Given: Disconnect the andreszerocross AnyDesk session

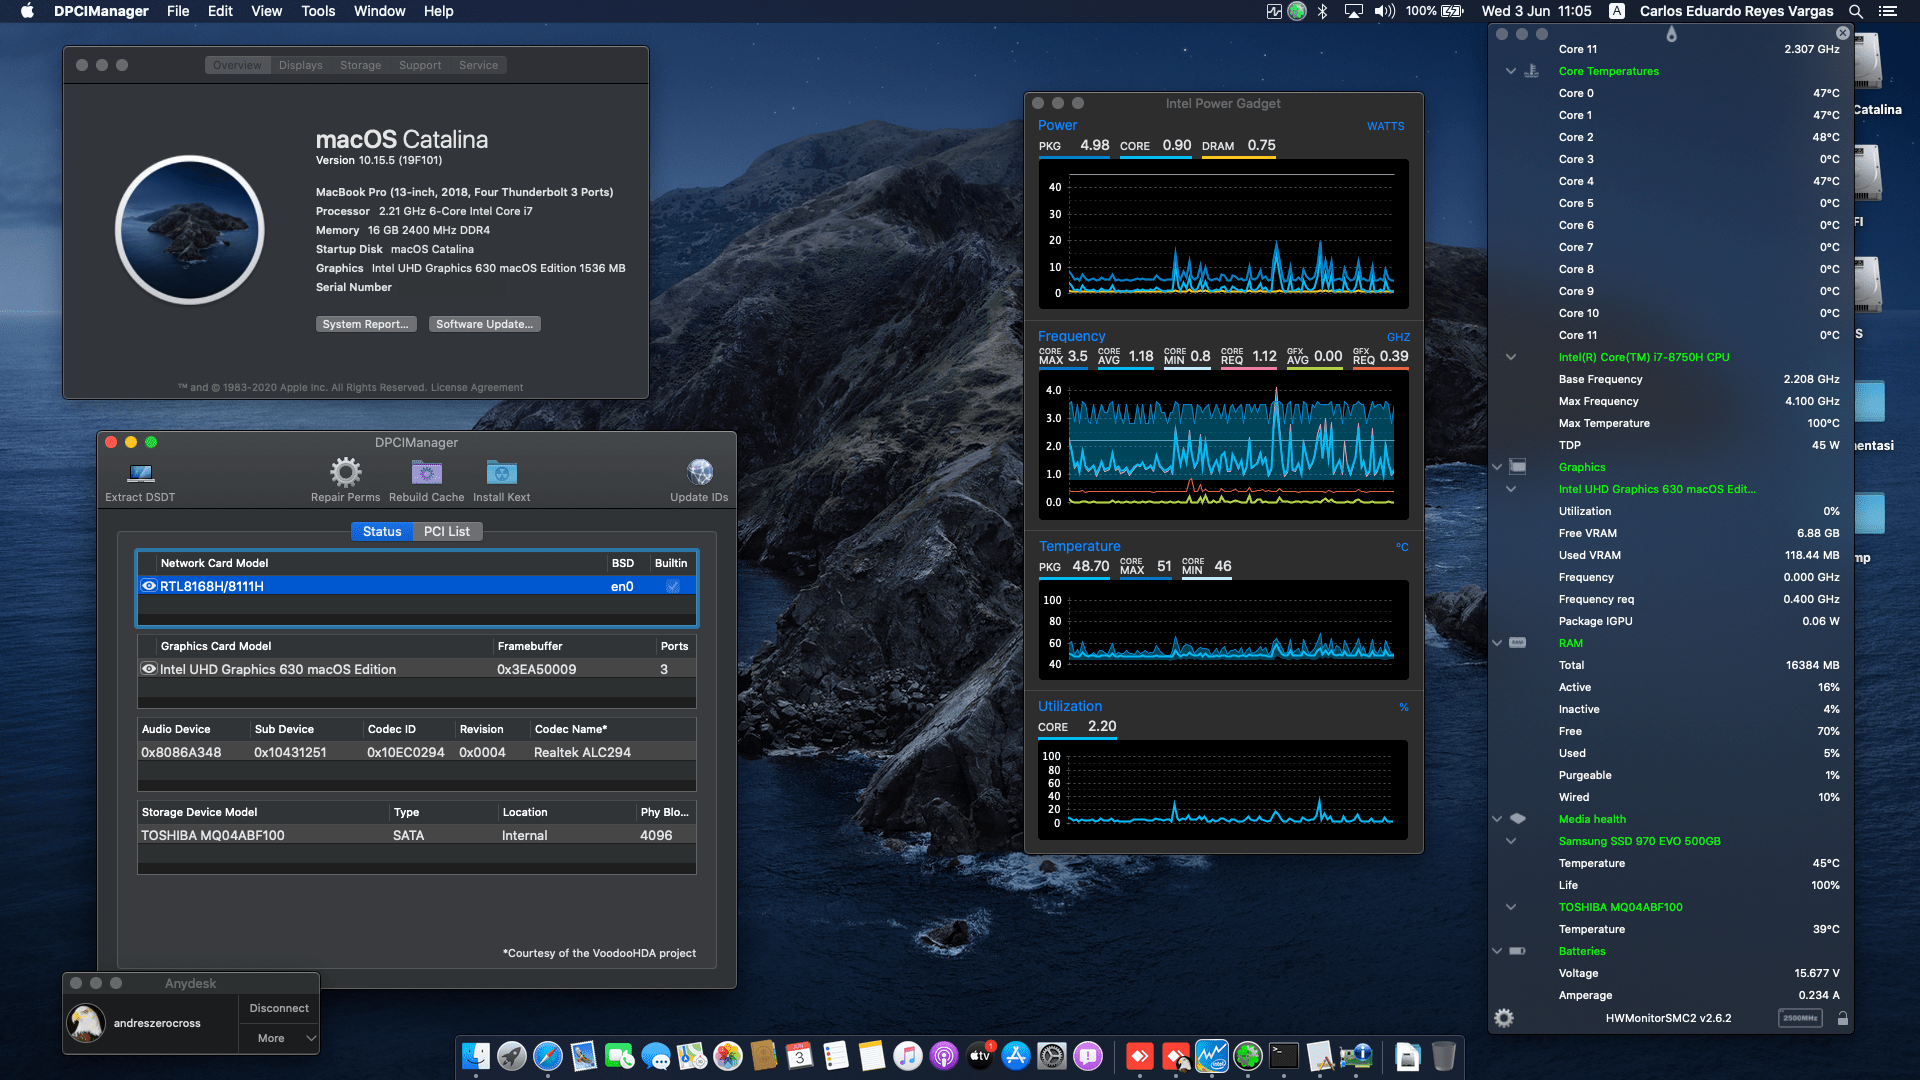Looking at the screenshot, I should click(x=278, y=1007).
